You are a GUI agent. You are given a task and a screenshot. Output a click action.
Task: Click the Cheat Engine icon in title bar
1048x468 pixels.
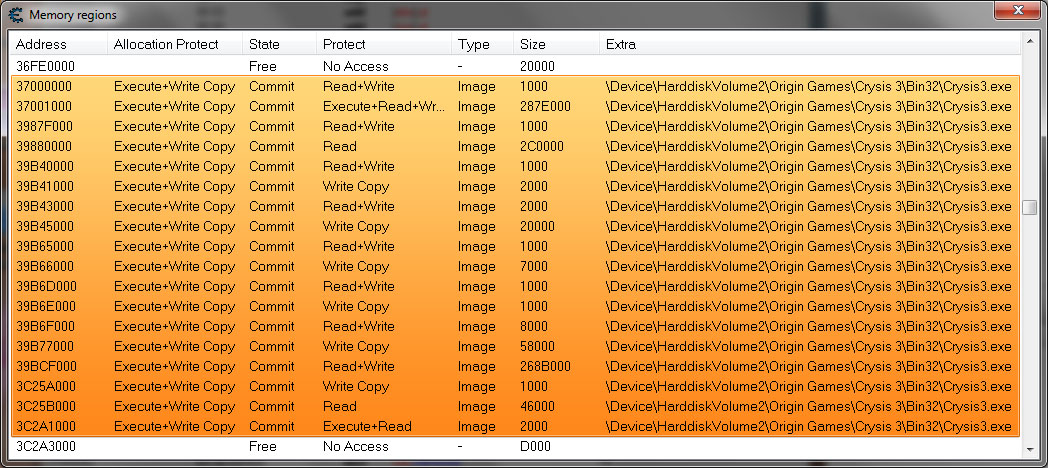point(15,15)
